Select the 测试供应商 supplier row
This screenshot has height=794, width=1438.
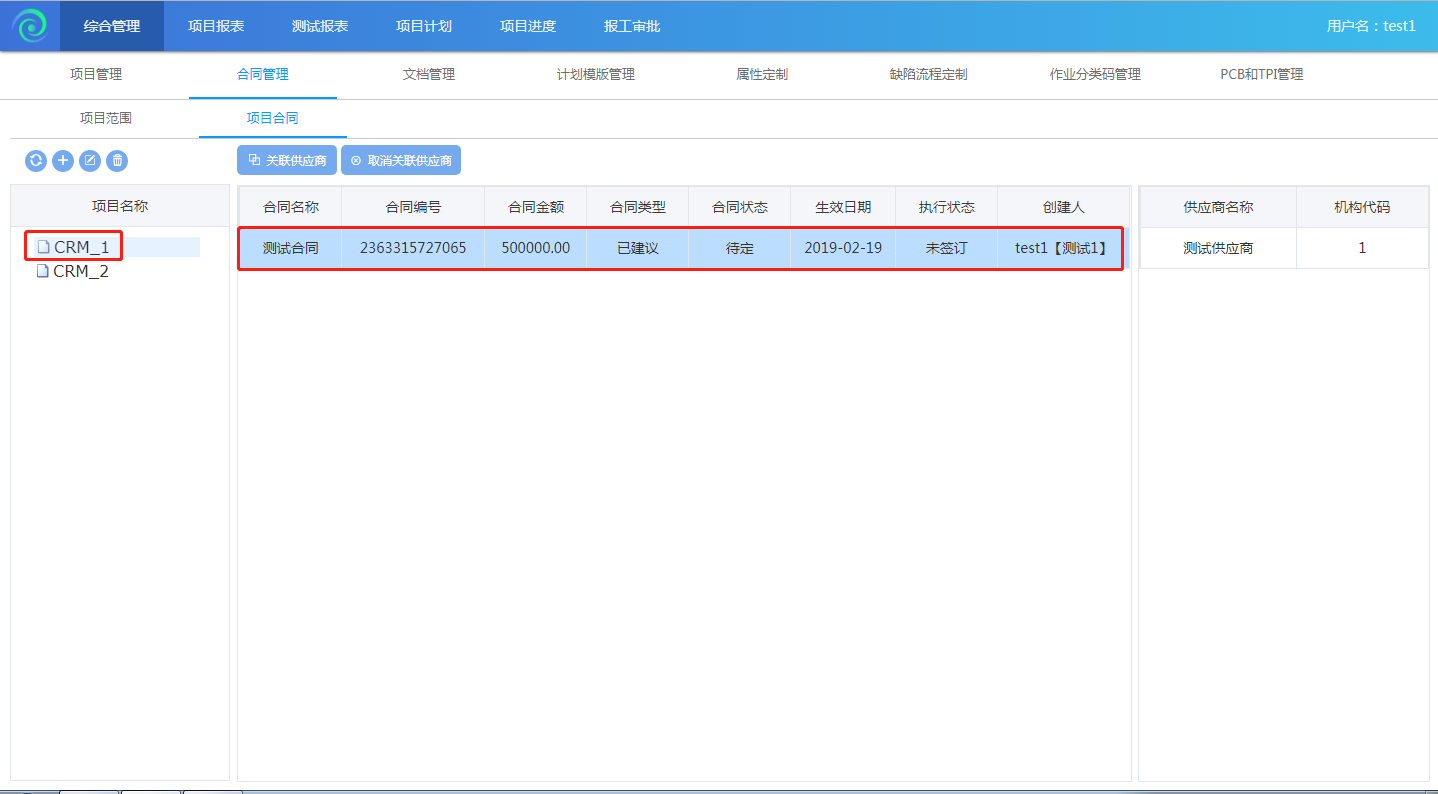click(1218, 248)
